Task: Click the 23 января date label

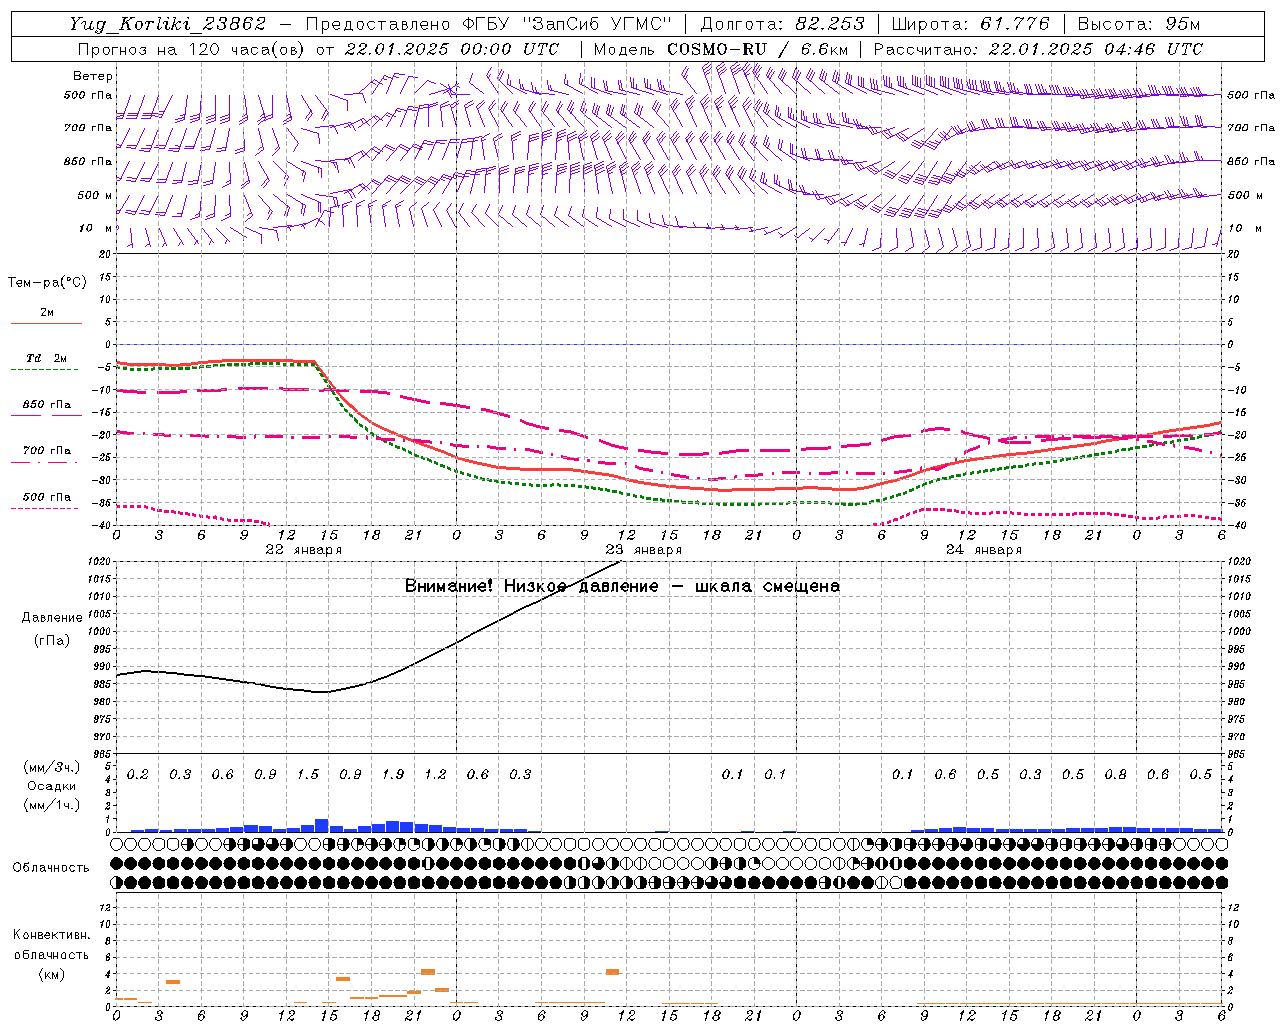Action: pyautogui.click(x=643, y=550)
